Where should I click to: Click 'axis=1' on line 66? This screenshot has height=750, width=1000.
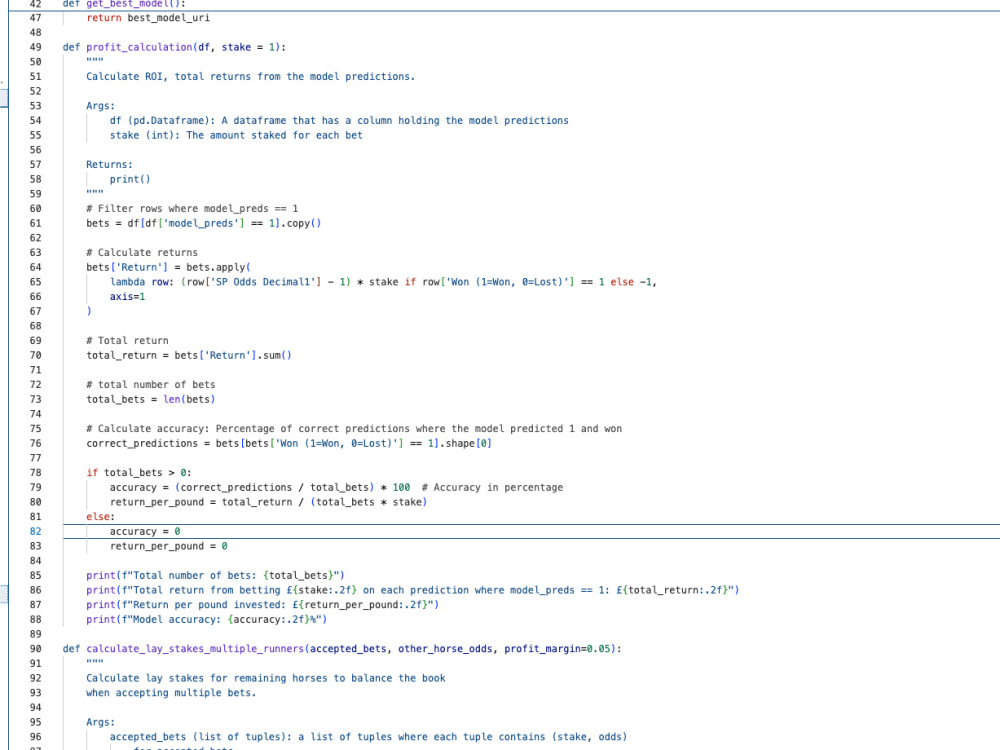point(128,297)
